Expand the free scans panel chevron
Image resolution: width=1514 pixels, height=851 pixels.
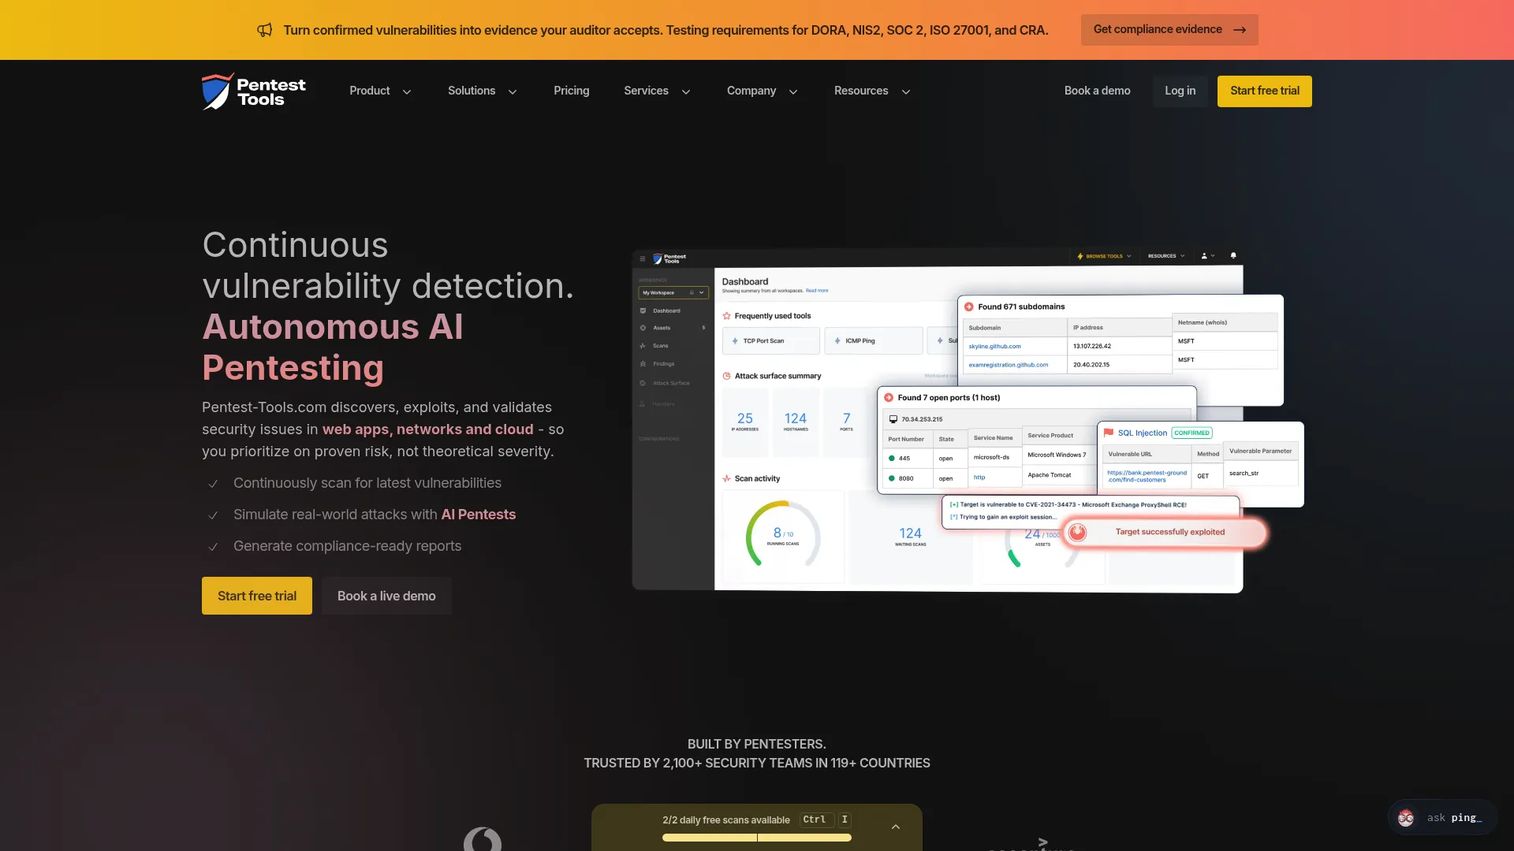point(896,827)
